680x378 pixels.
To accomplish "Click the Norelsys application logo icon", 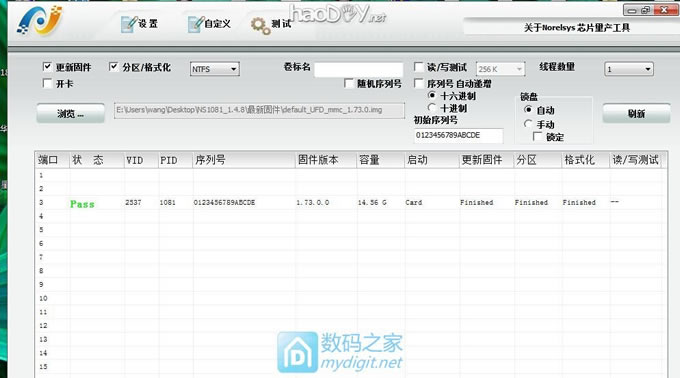I will click(x=39, y=20).
